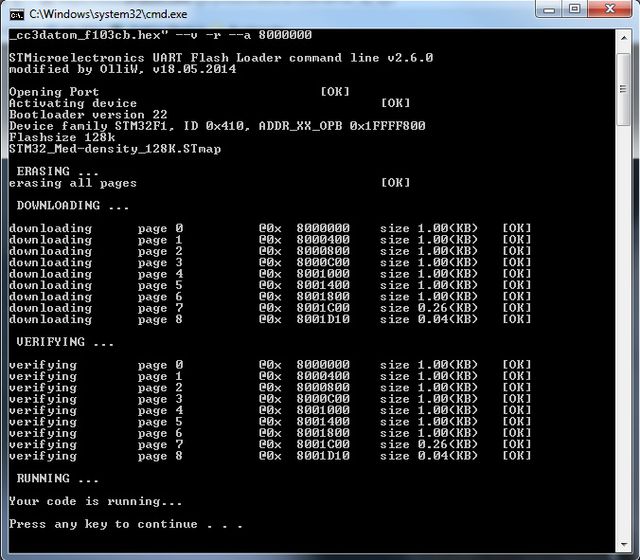Click the [OK] beside Opening Port
The image size is (640, 560).
(335, 92)
